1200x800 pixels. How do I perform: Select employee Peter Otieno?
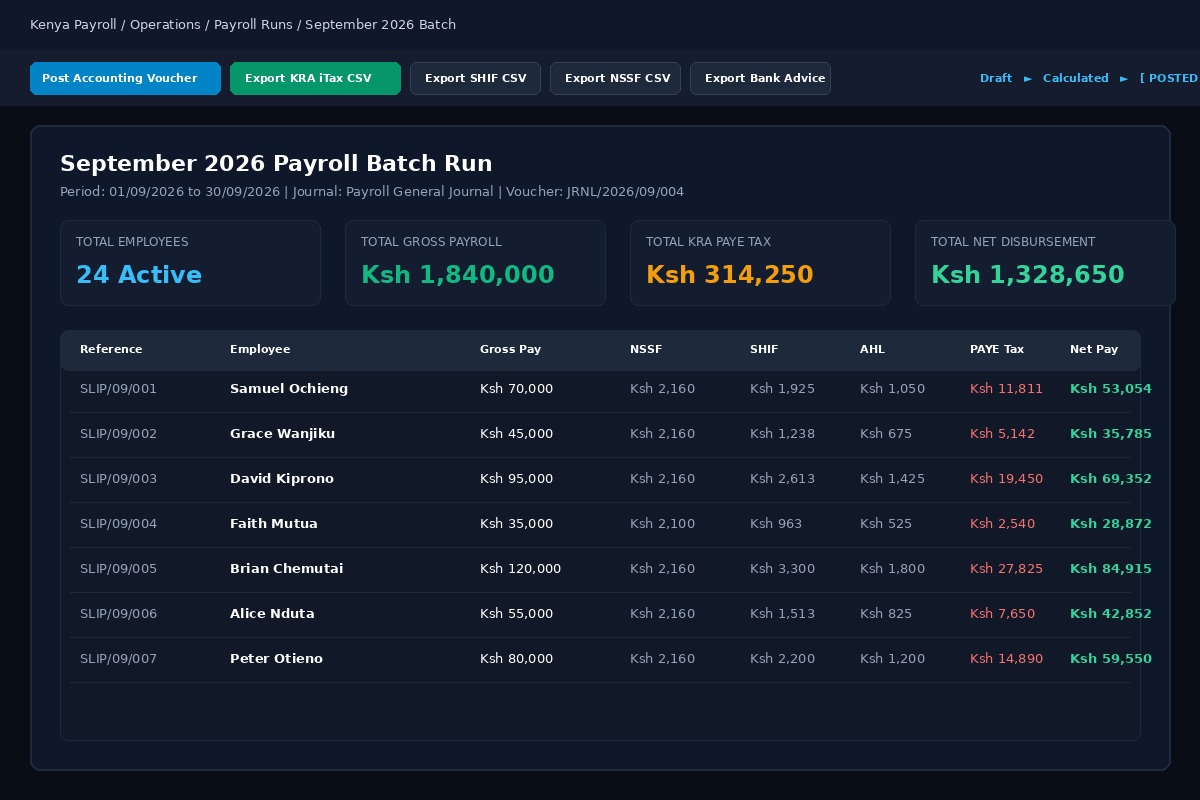coord(276,659)
